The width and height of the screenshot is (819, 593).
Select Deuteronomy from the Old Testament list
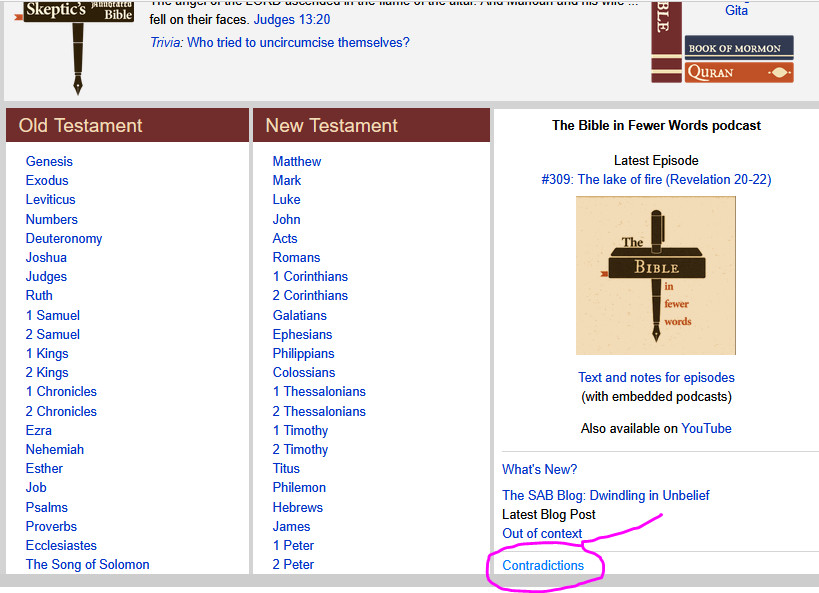point(64,239)
